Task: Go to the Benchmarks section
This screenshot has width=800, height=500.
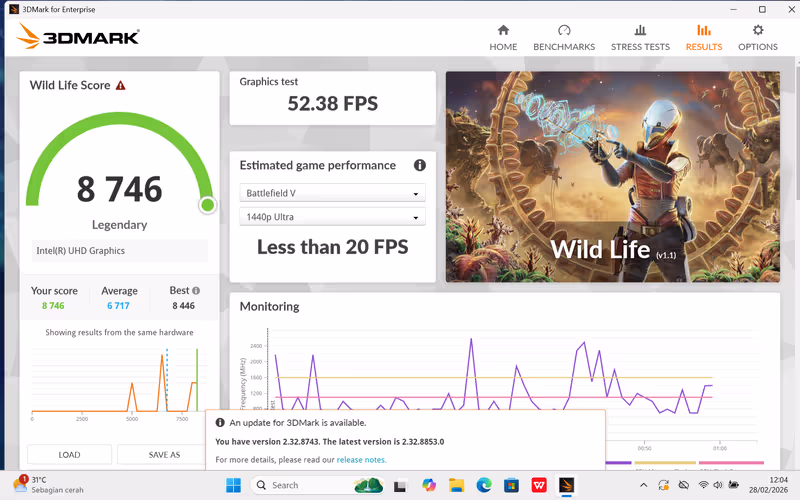Action: 564,38
